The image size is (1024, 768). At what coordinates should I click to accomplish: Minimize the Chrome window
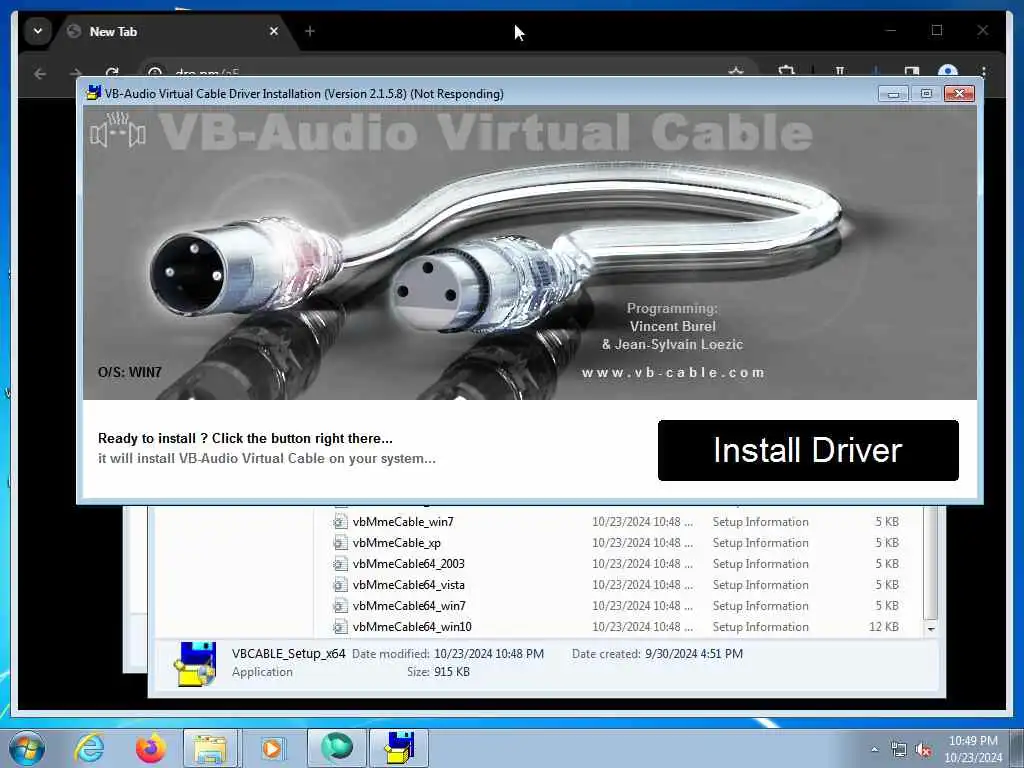[891, 31]
